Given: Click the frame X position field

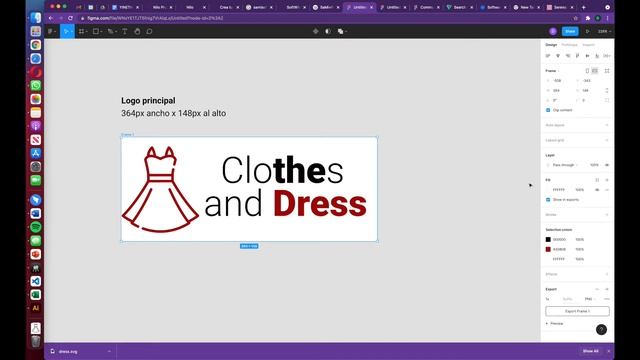Looking at the screenshot, I should click(x=558, y=81).
